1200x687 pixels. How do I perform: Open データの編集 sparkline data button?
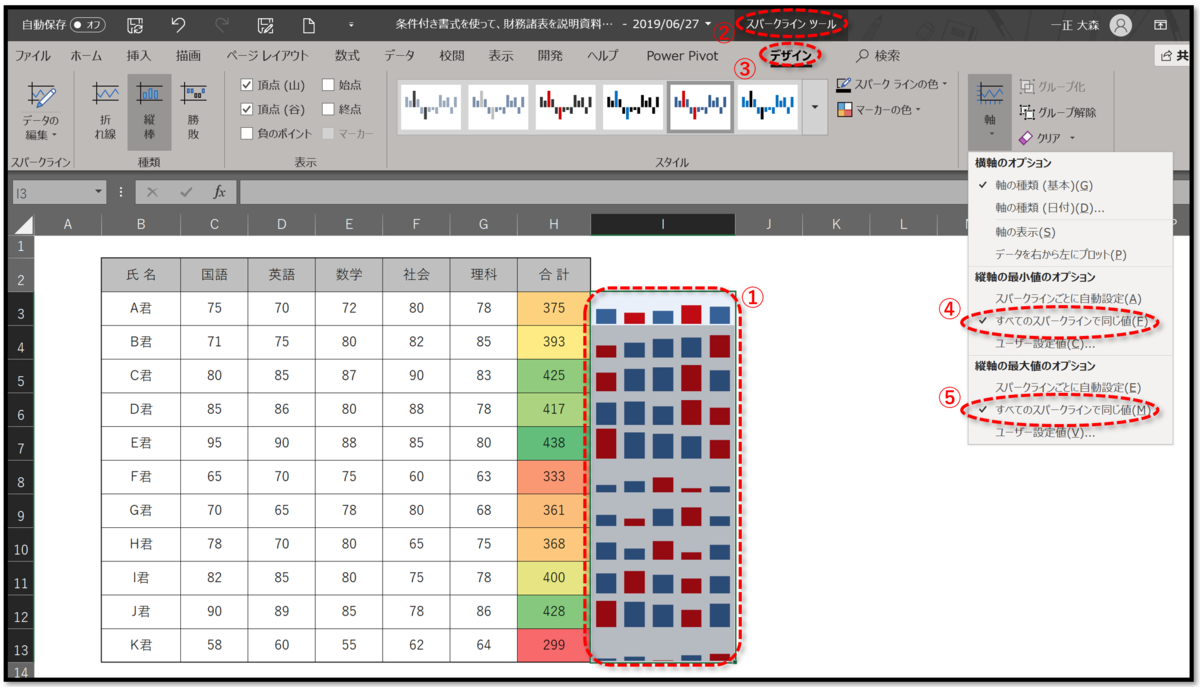click(x=41, y=112)
